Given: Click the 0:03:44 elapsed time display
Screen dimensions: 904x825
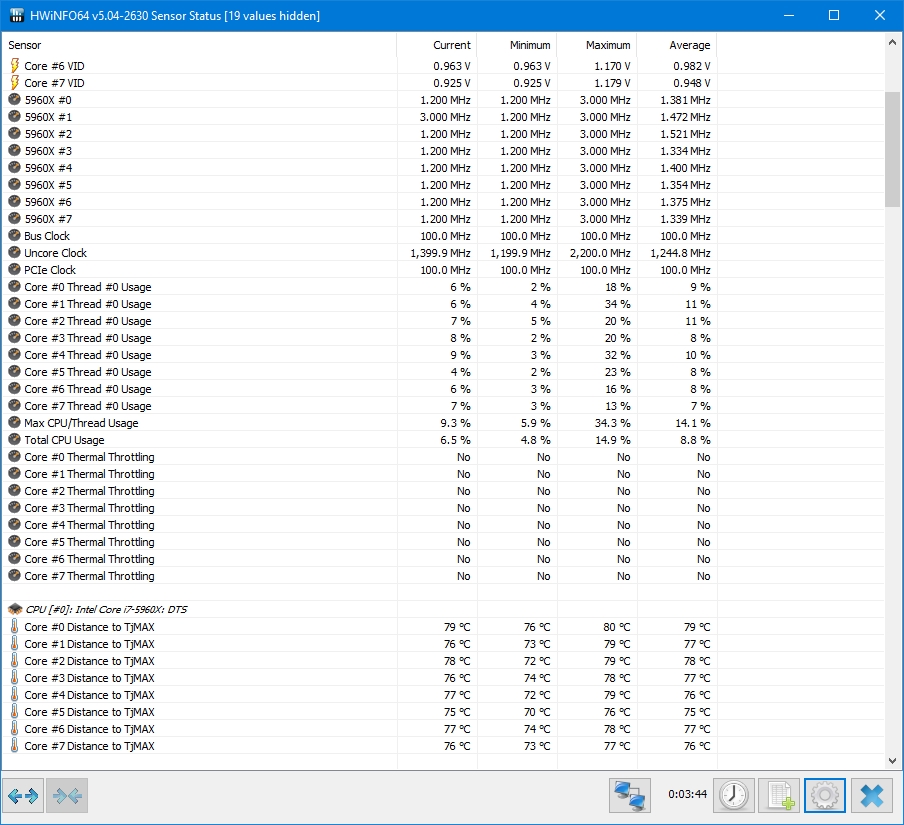Looking at the screenshot, I should (x=687, y=794).
